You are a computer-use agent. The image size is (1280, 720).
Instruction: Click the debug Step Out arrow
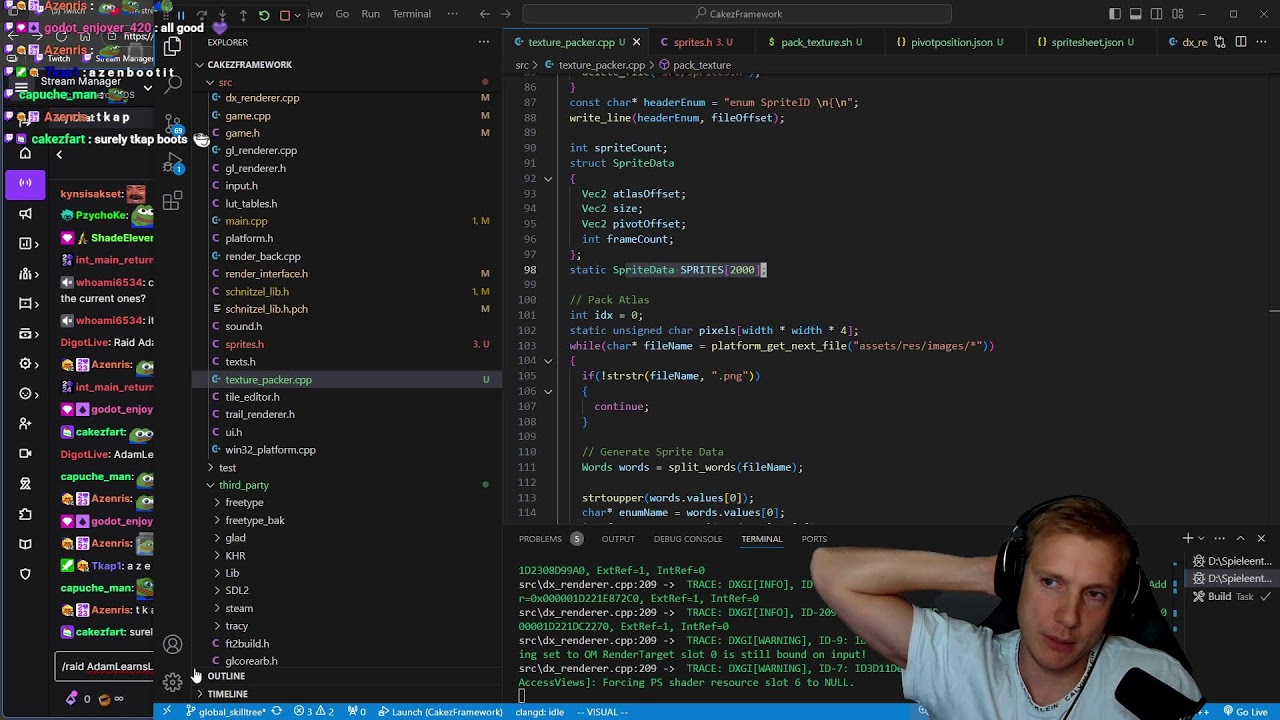pos(243,15)
